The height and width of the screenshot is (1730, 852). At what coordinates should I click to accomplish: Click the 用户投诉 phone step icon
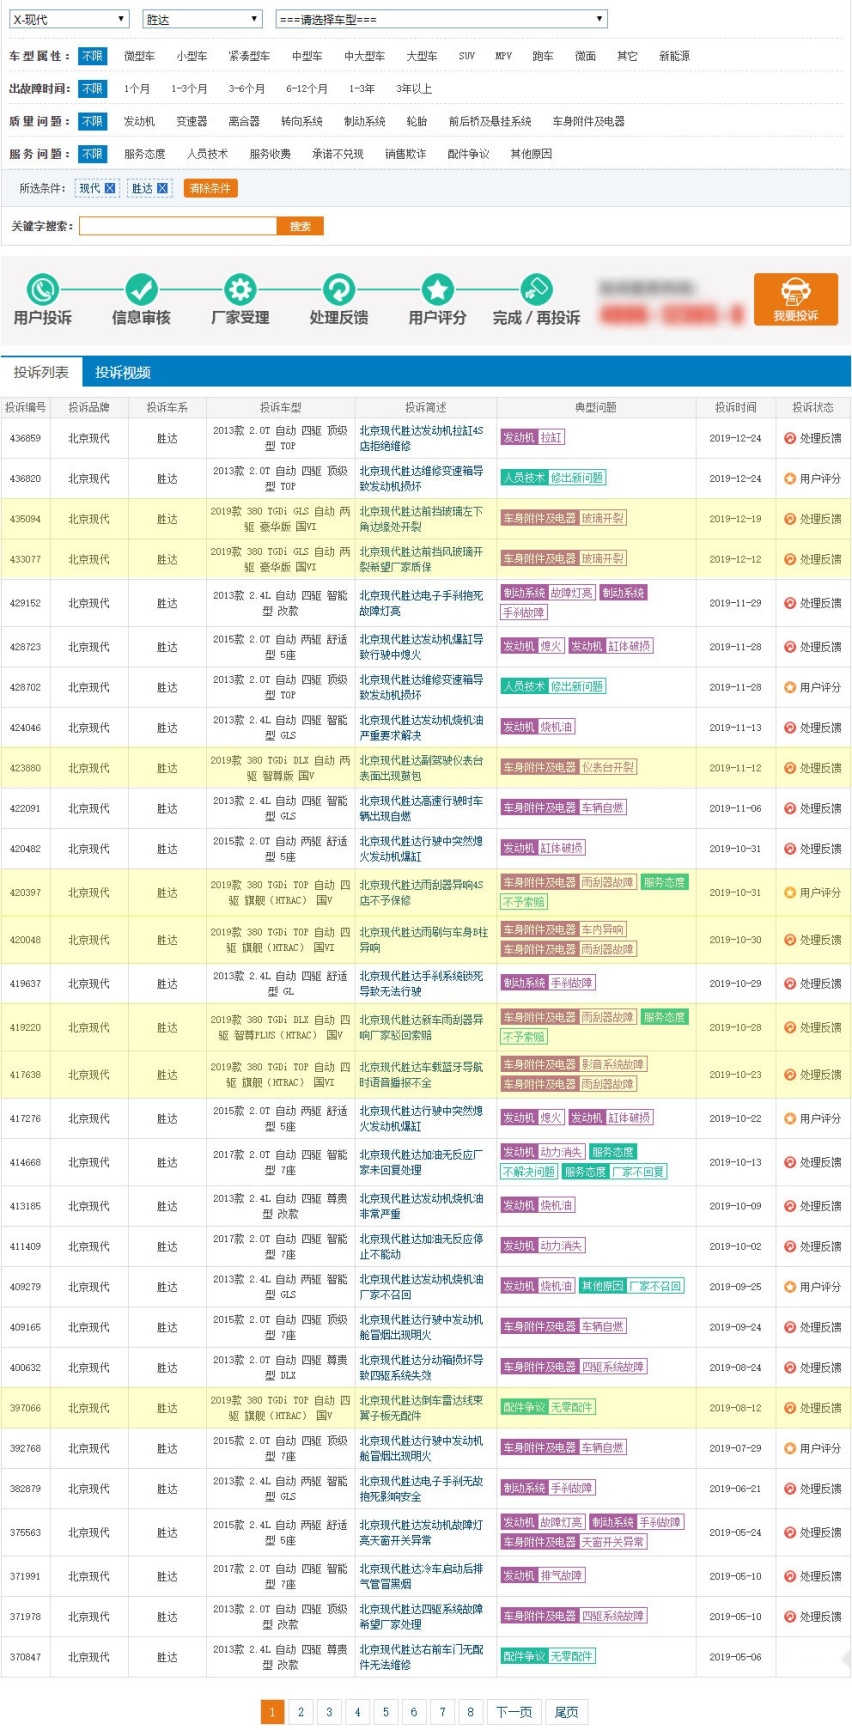click(x=42, y=290)
